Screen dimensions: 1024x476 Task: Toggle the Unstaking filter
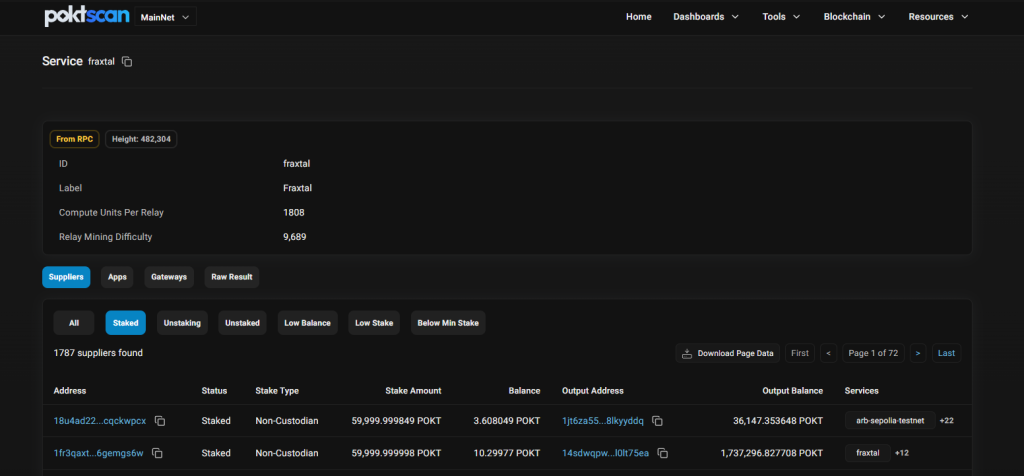tap(182, 322)
